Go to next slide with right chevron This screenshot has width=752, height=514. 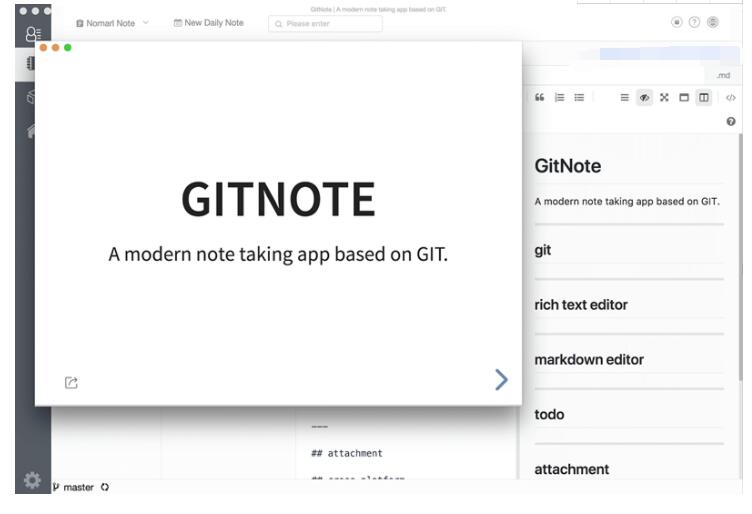(501, 380)
